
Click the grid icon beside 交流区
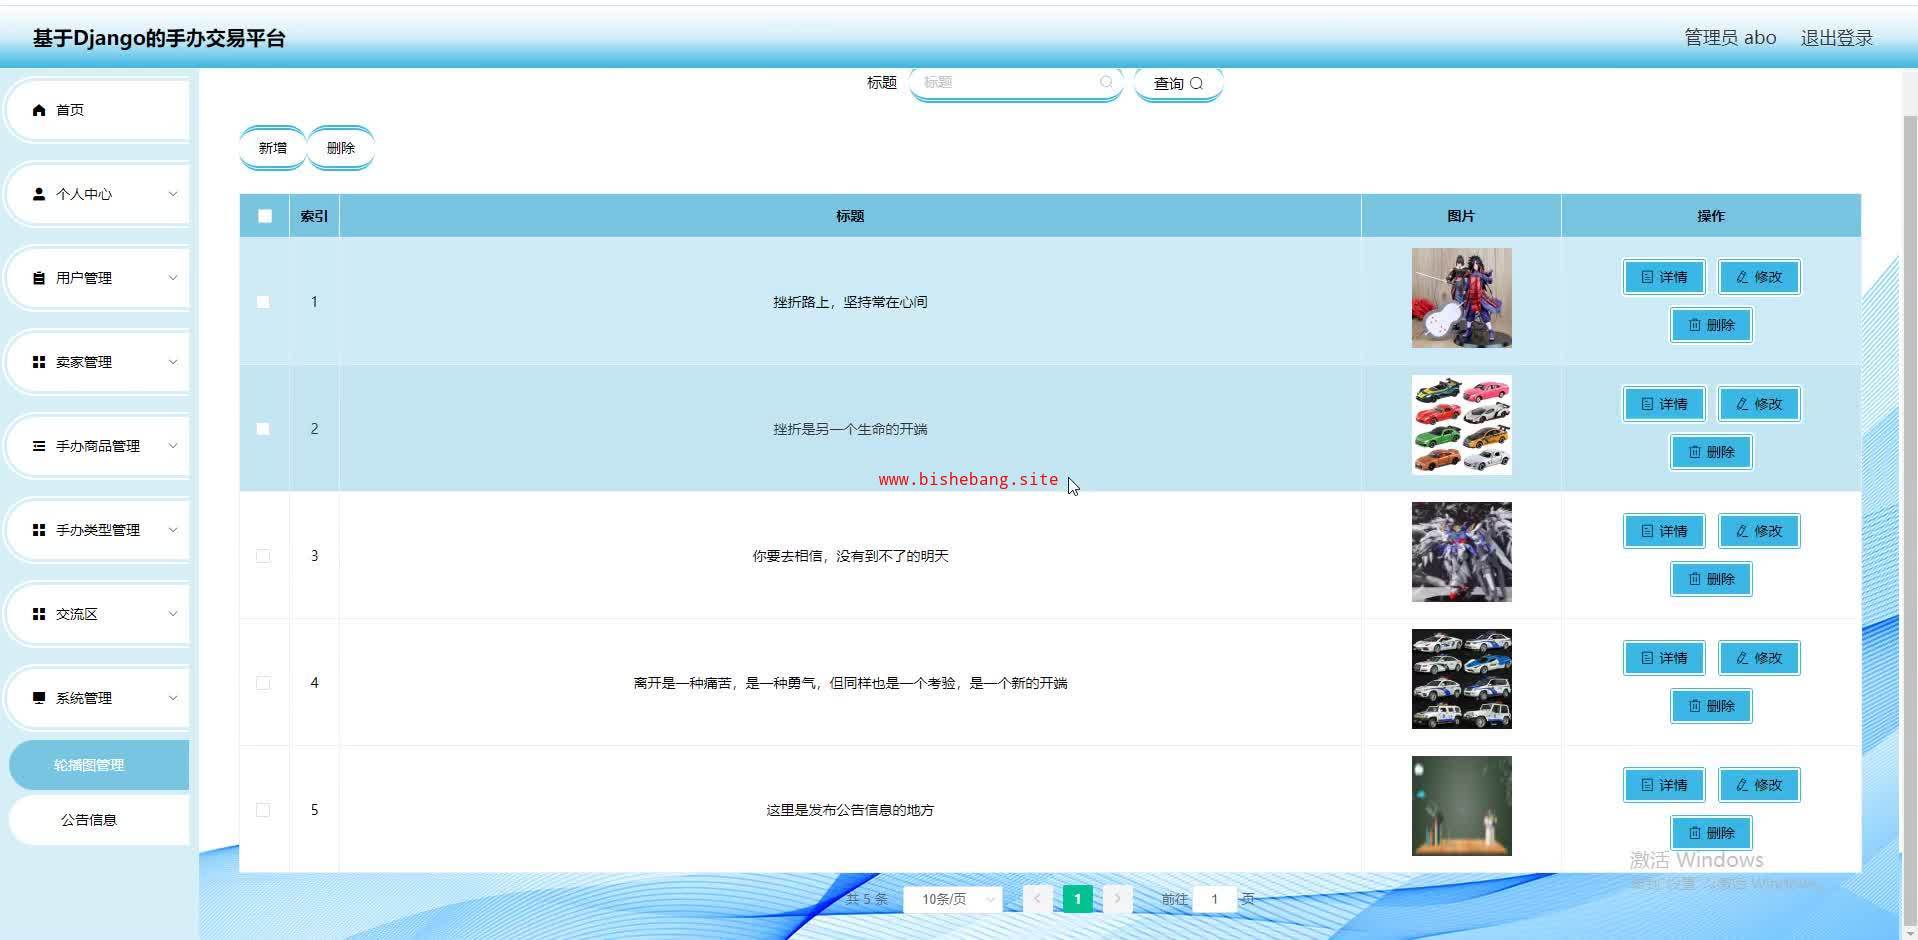[39, 614]
